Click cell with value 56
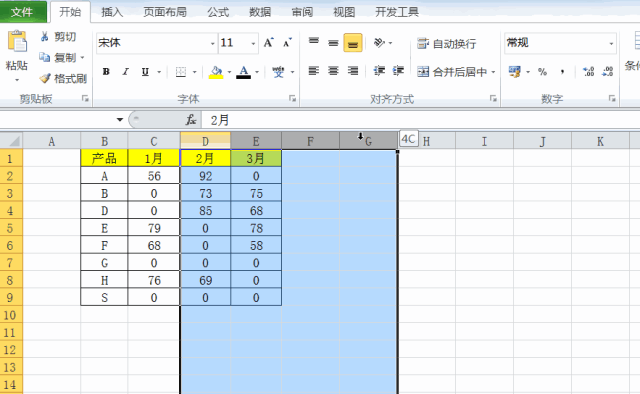 tap(154, 176)
